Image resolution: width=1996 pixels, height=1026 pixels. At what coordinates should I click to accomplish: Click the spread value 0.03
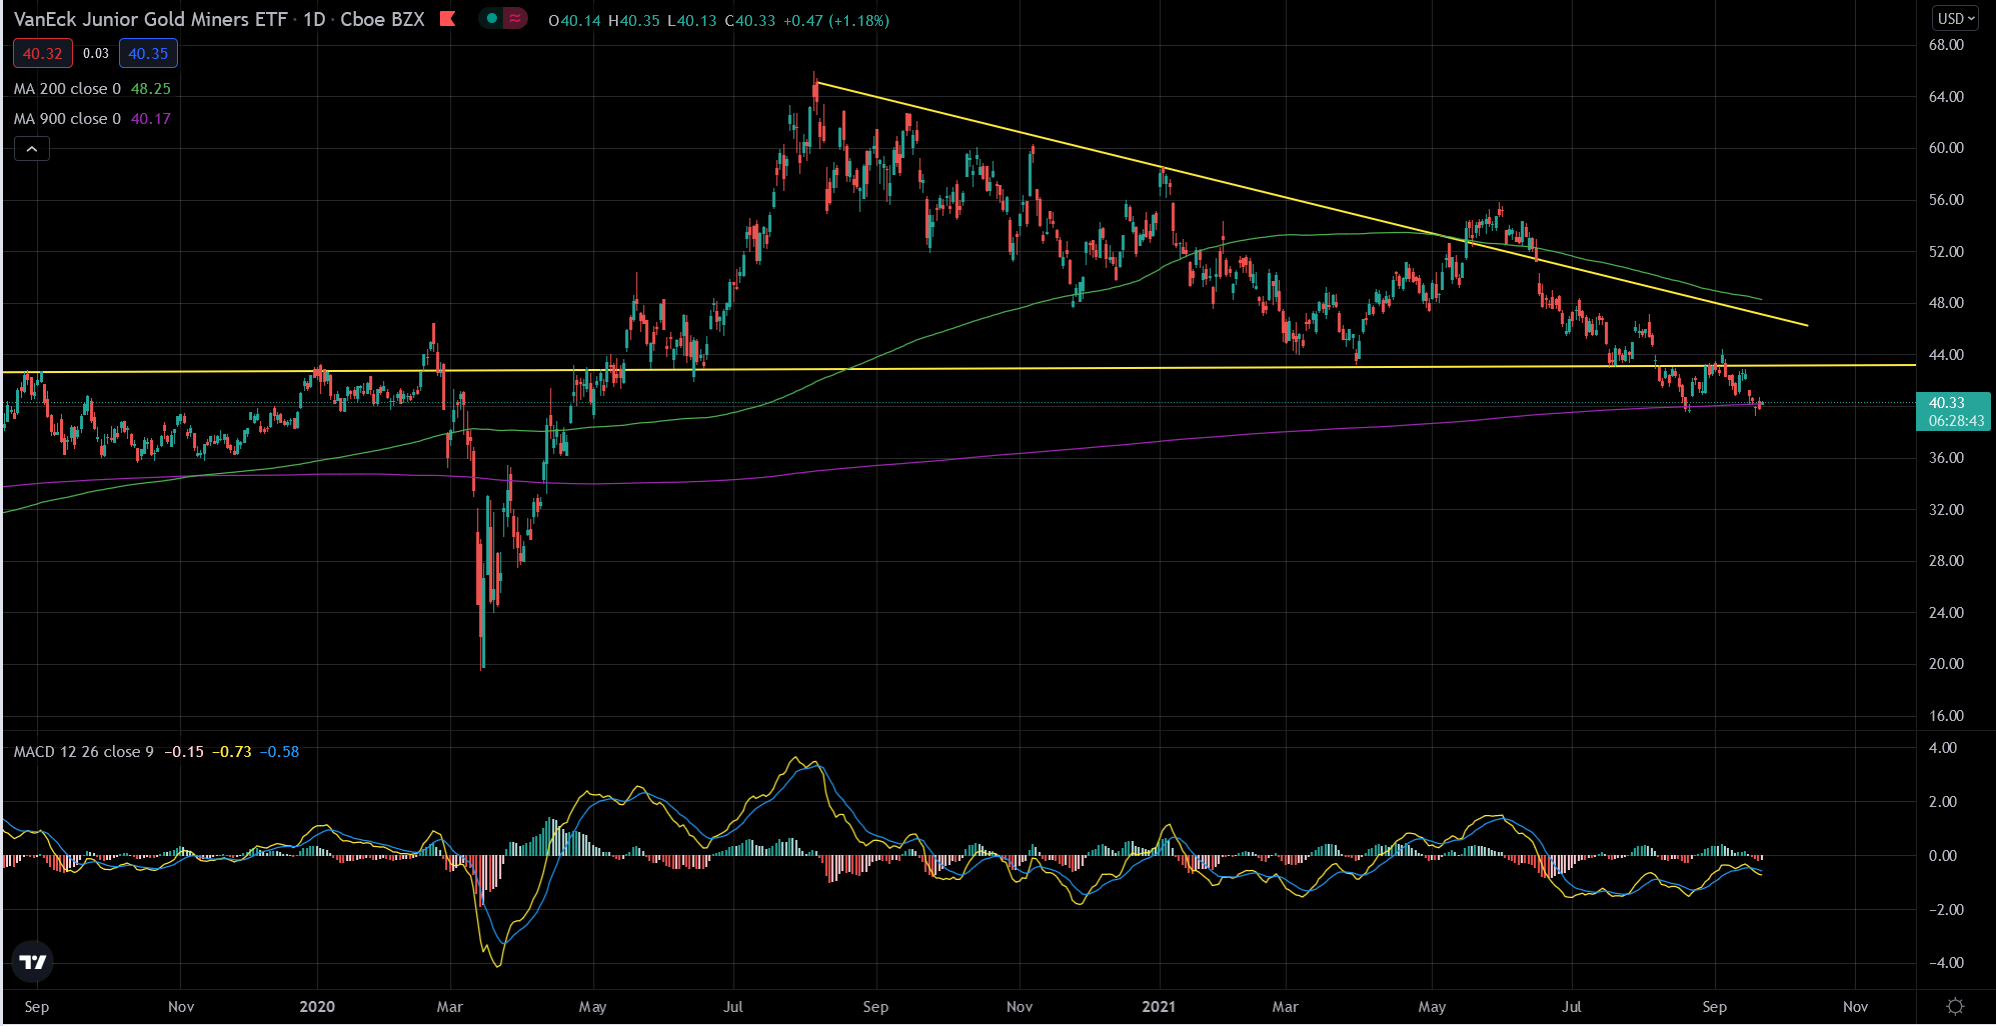pyautogui.click(x=96, y=54)
